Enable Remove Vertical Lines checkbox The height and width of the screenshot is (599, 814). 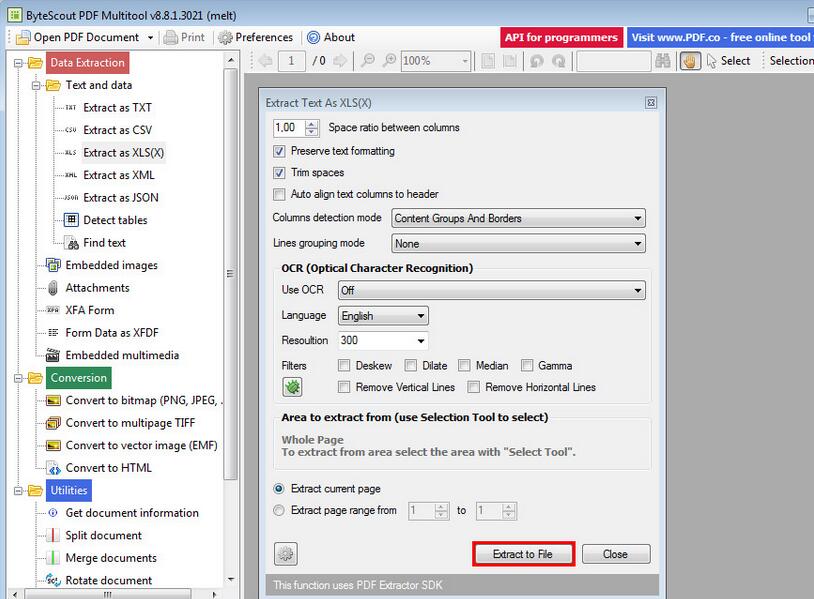pos(344,387)
